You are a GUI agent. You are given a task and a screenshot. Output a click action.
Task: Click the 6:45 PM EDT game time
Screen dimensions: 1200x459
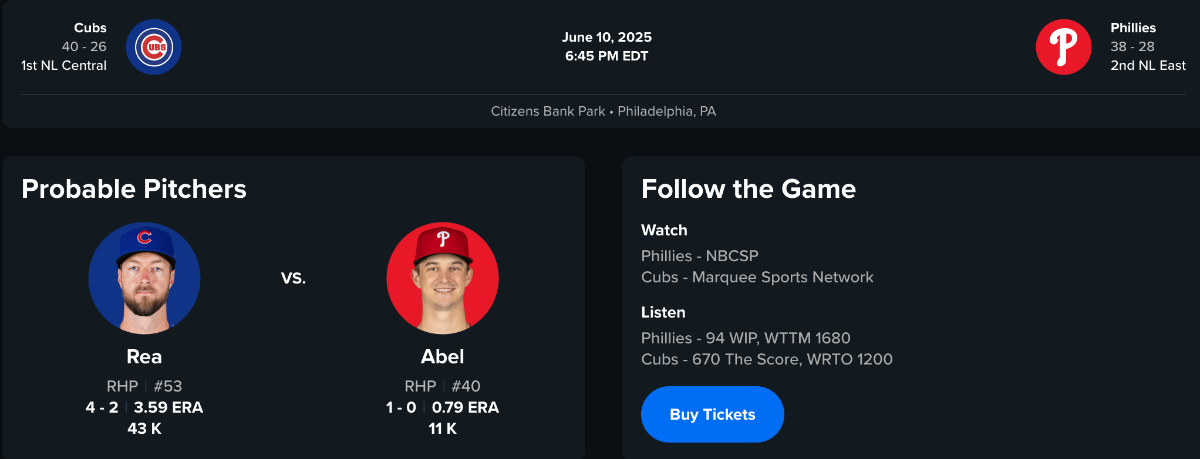607,56
